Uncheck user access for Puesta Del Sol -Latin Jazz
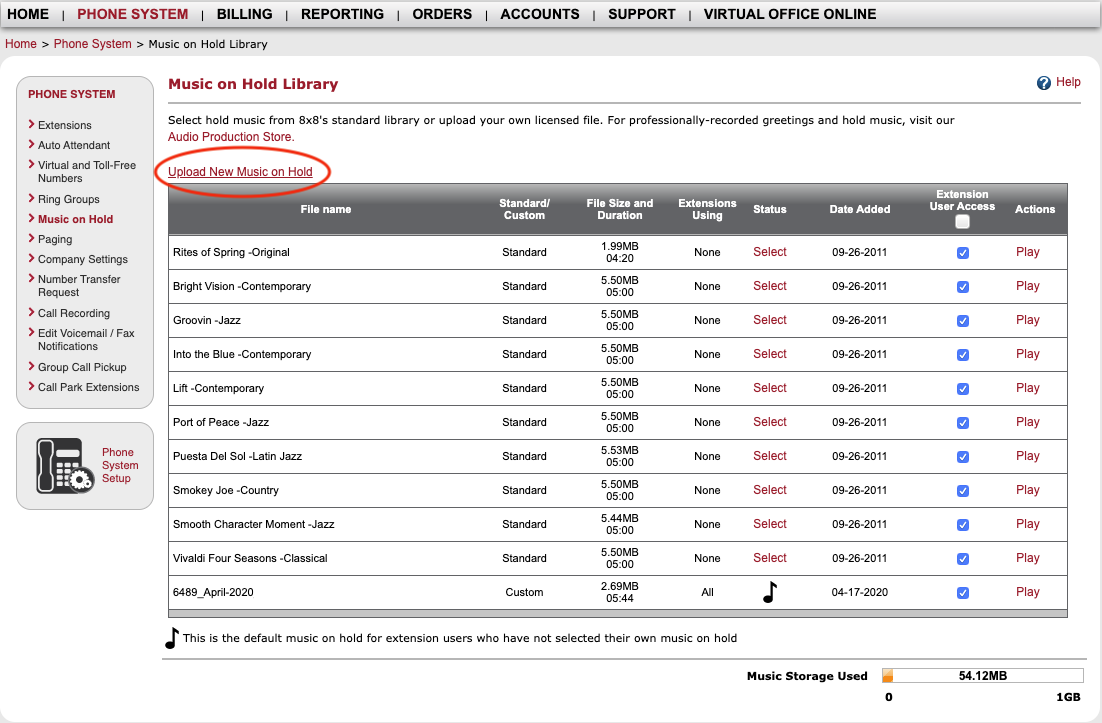Image resolution: width=1102 pixels, height=723 pixels. pos(963,457)
